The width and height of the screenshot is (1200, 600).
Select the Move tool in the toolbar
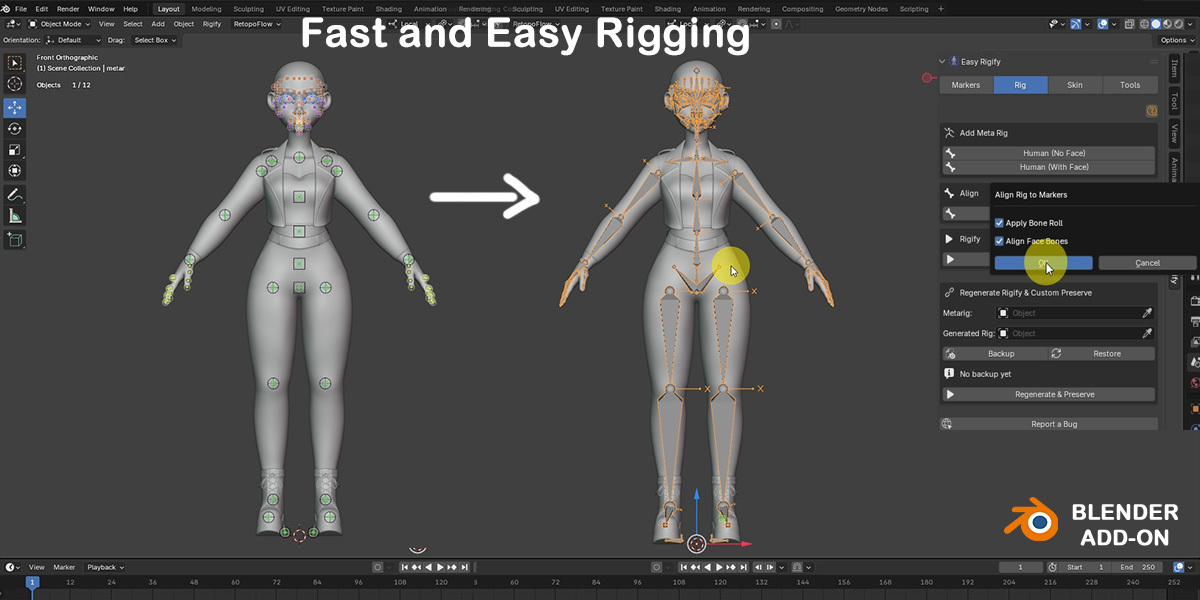point(15,107)
